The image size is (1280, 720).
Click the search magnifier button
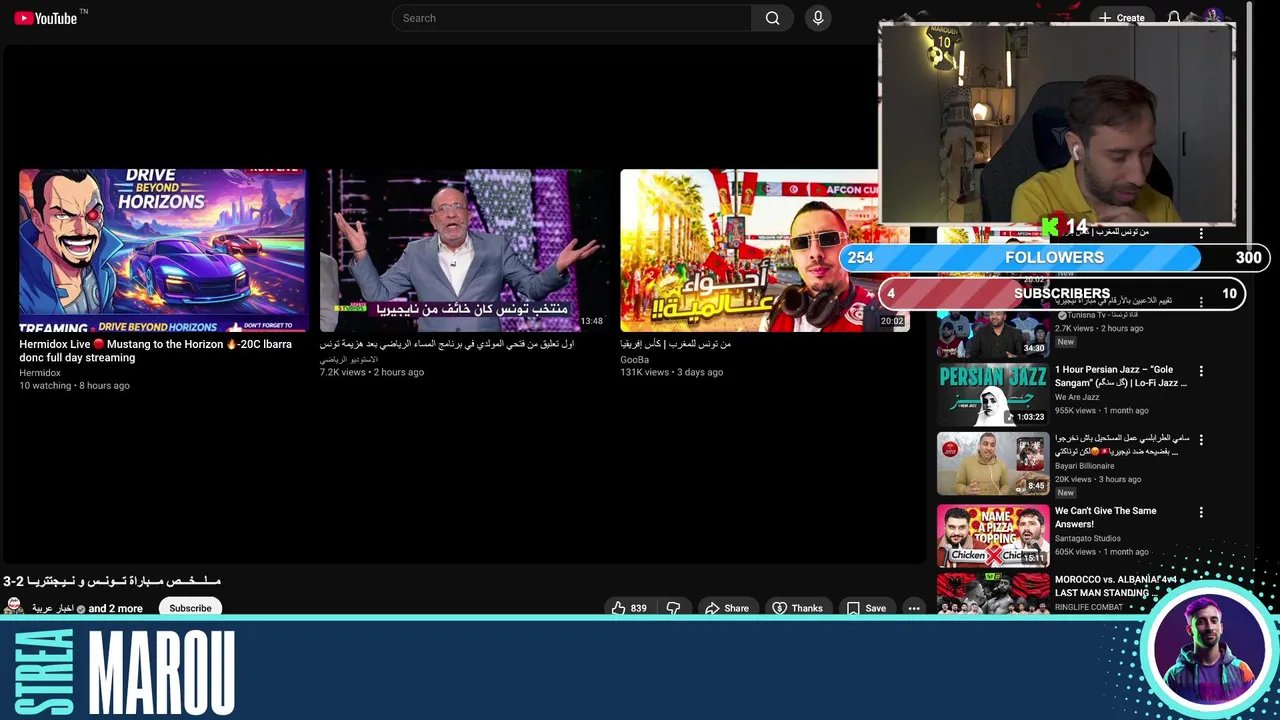(772, 18)
